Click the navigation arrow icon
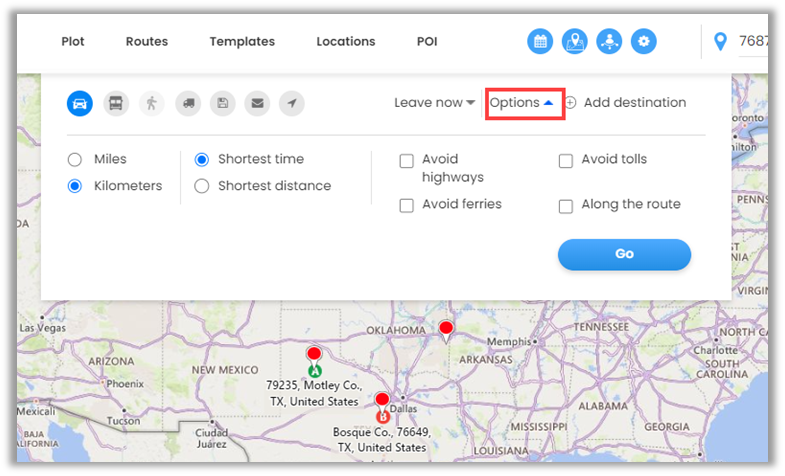785x476 pixels. (x=292, y=103)
